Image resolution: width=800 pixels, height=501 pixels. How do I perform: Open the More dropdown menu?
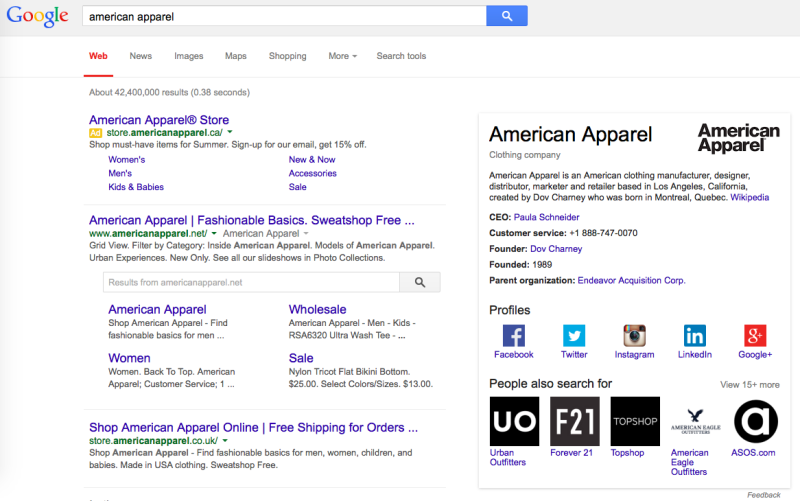coord(342,56)
